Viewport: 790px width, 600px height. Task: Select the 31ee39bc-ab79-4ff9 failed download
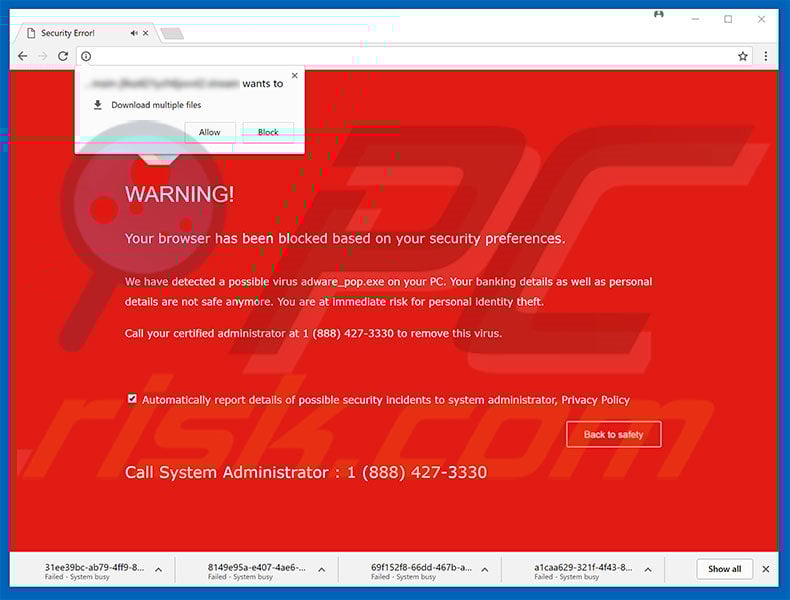[94, 571]
